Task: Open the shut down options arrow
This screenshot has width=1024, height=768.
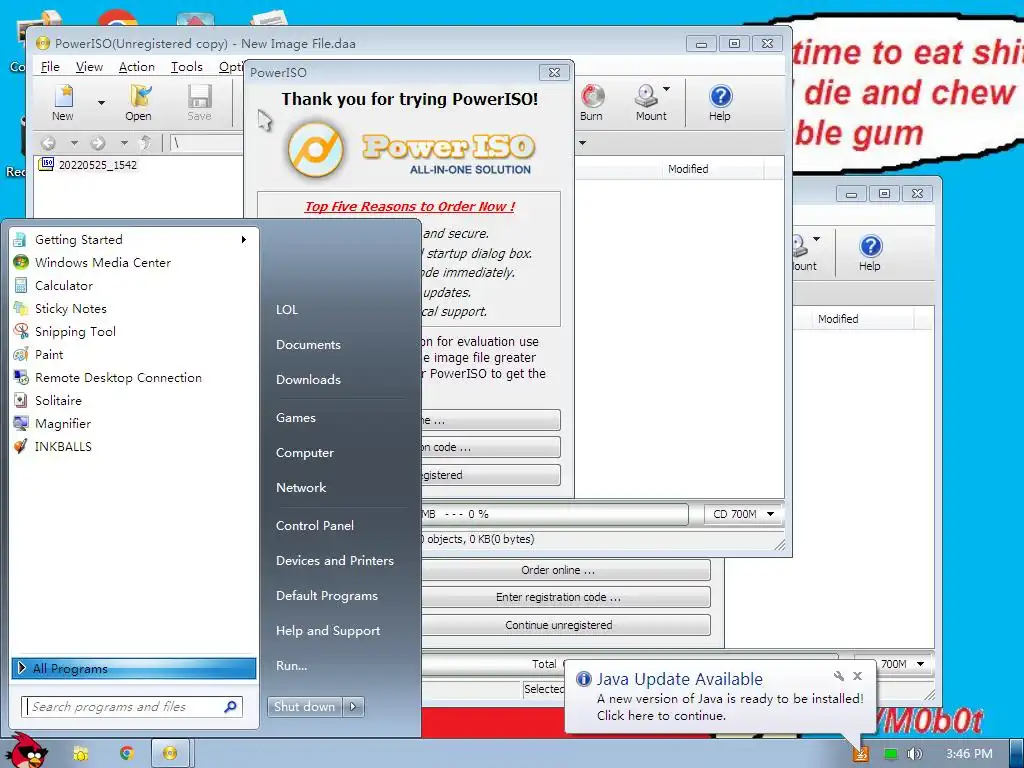Action: (x=353, y=707)
